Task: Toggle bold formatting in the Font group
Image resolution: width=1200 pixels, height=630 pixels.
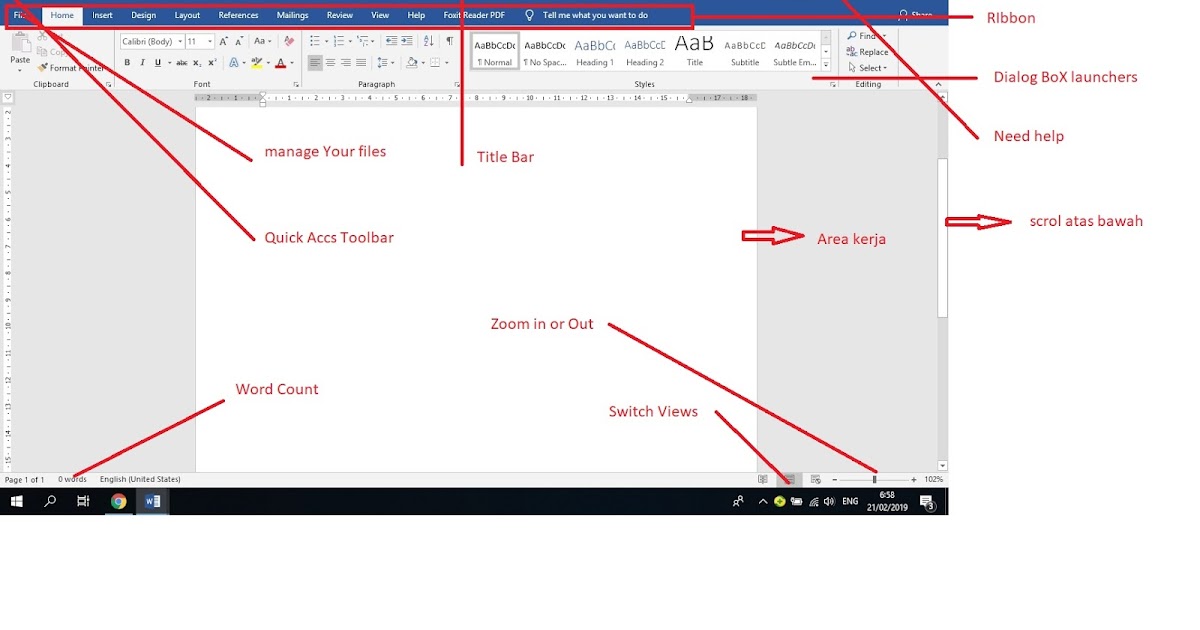Action: pos(127,61)
